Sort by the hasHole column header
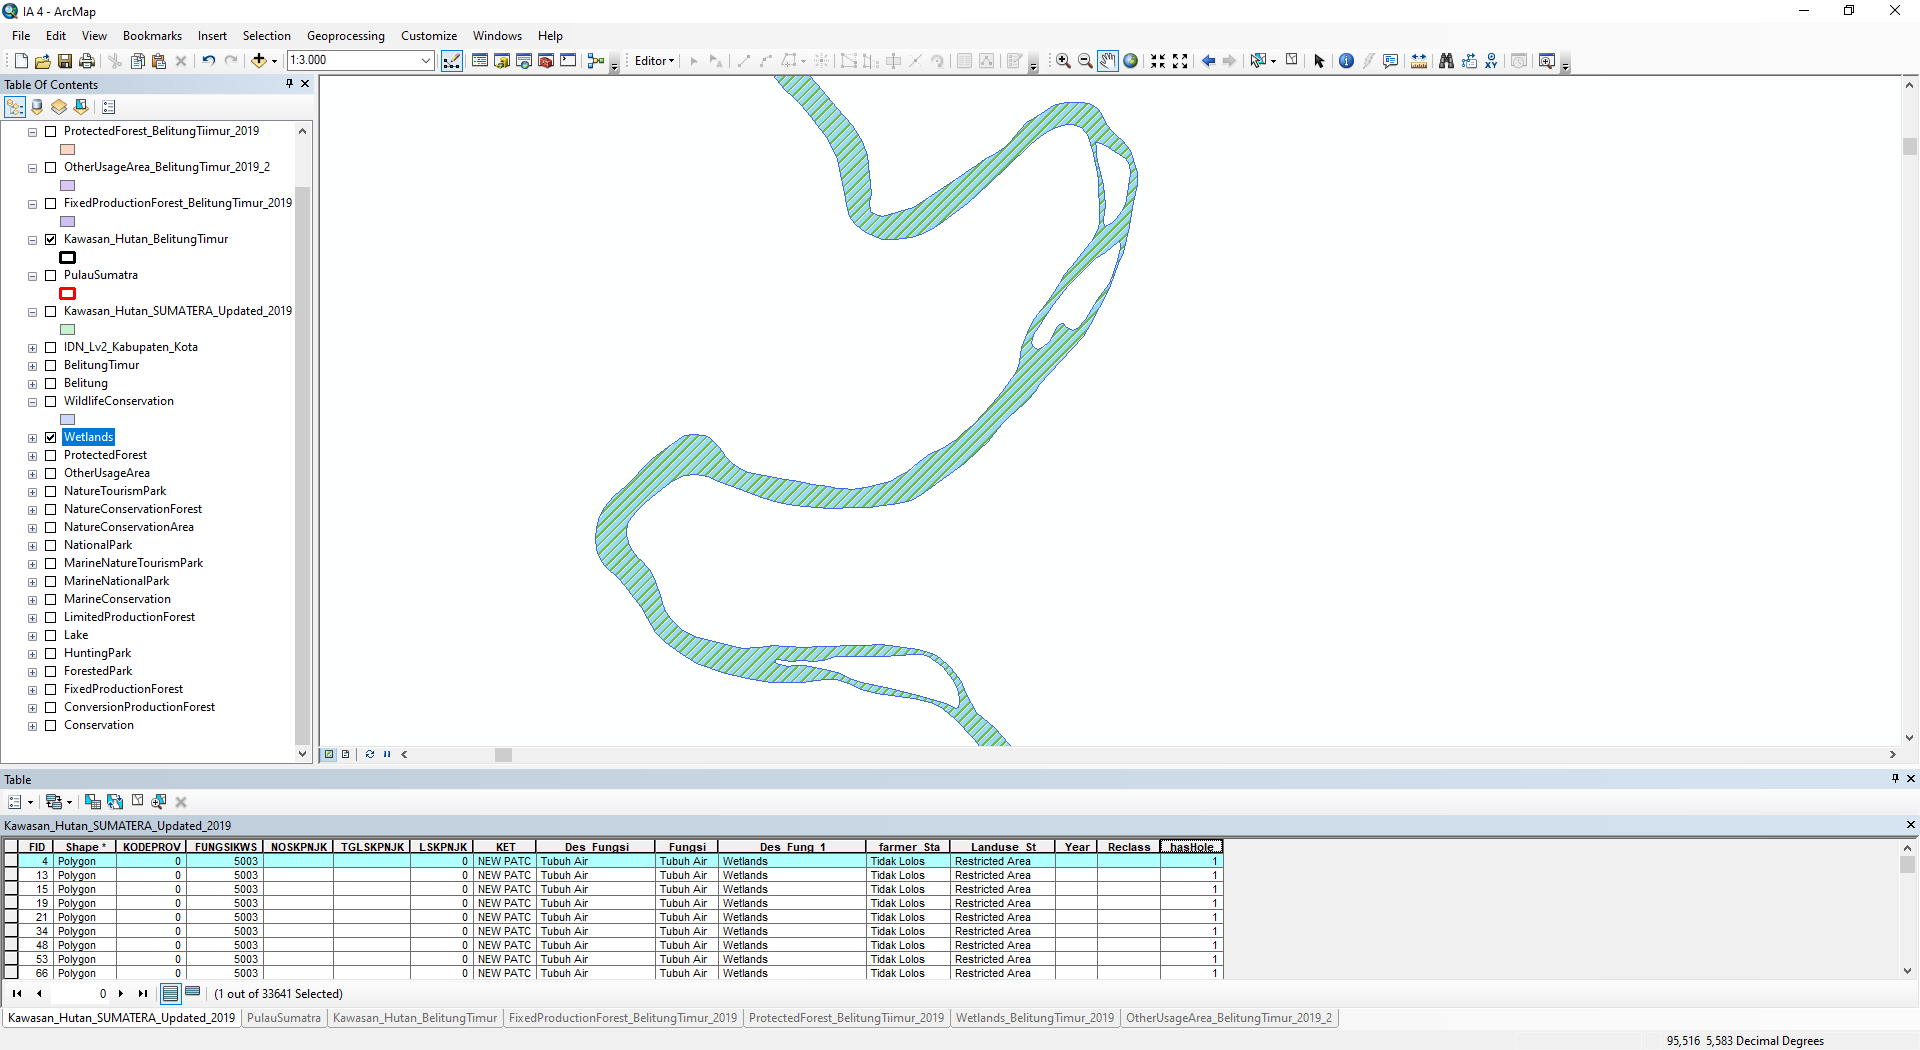The height and width of the screenshot is (1050, 1920). [x=1191, y=847]
